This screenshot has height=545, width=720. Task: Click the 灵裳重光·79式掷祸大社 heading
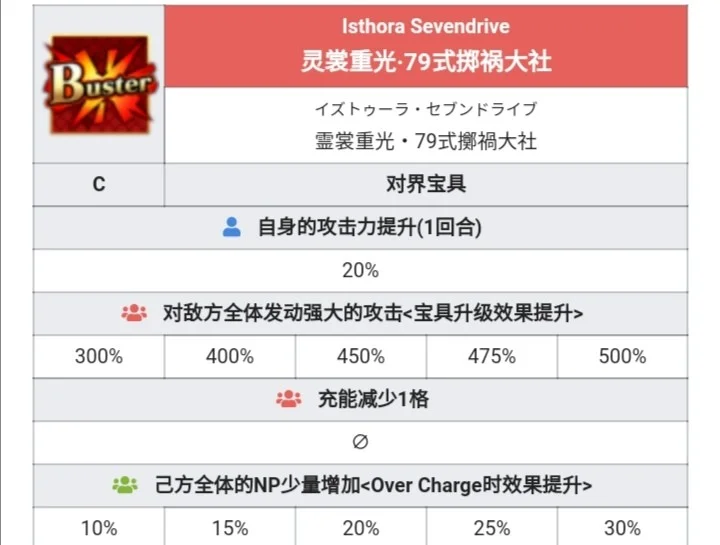click(x=426, y=61)
